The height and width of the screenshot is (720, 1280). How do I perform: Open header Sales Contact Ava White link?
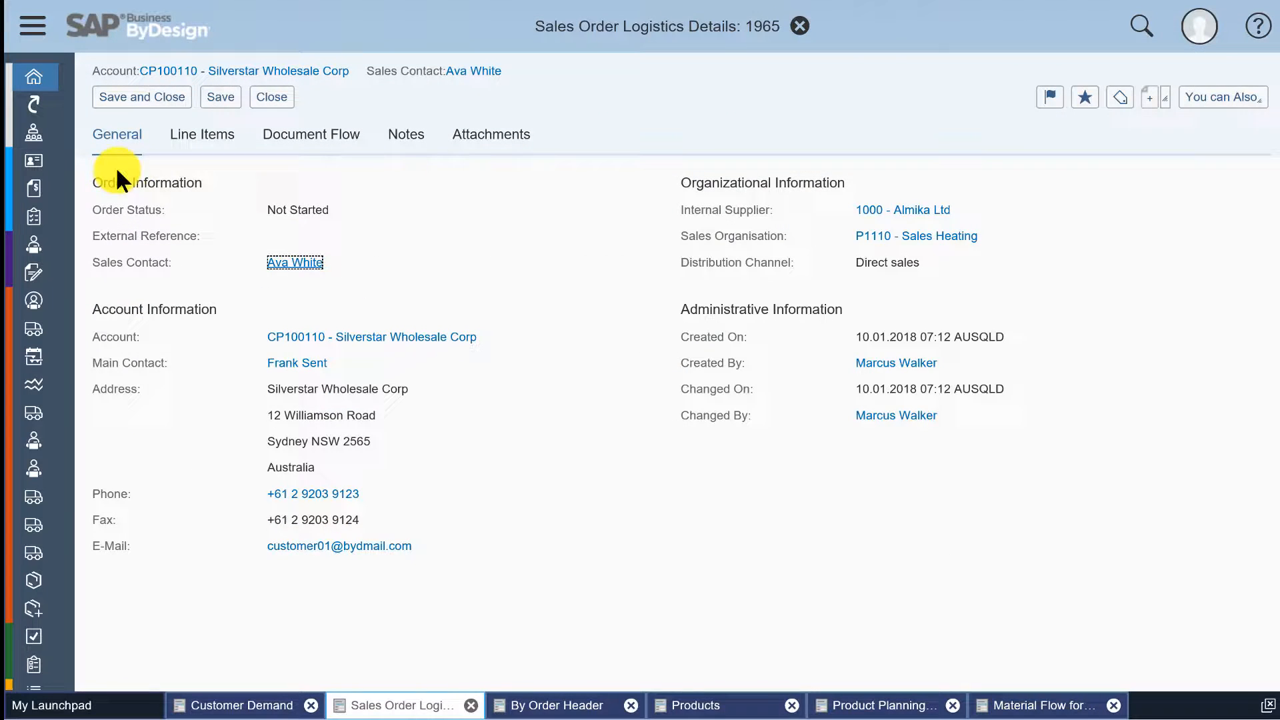473,71
